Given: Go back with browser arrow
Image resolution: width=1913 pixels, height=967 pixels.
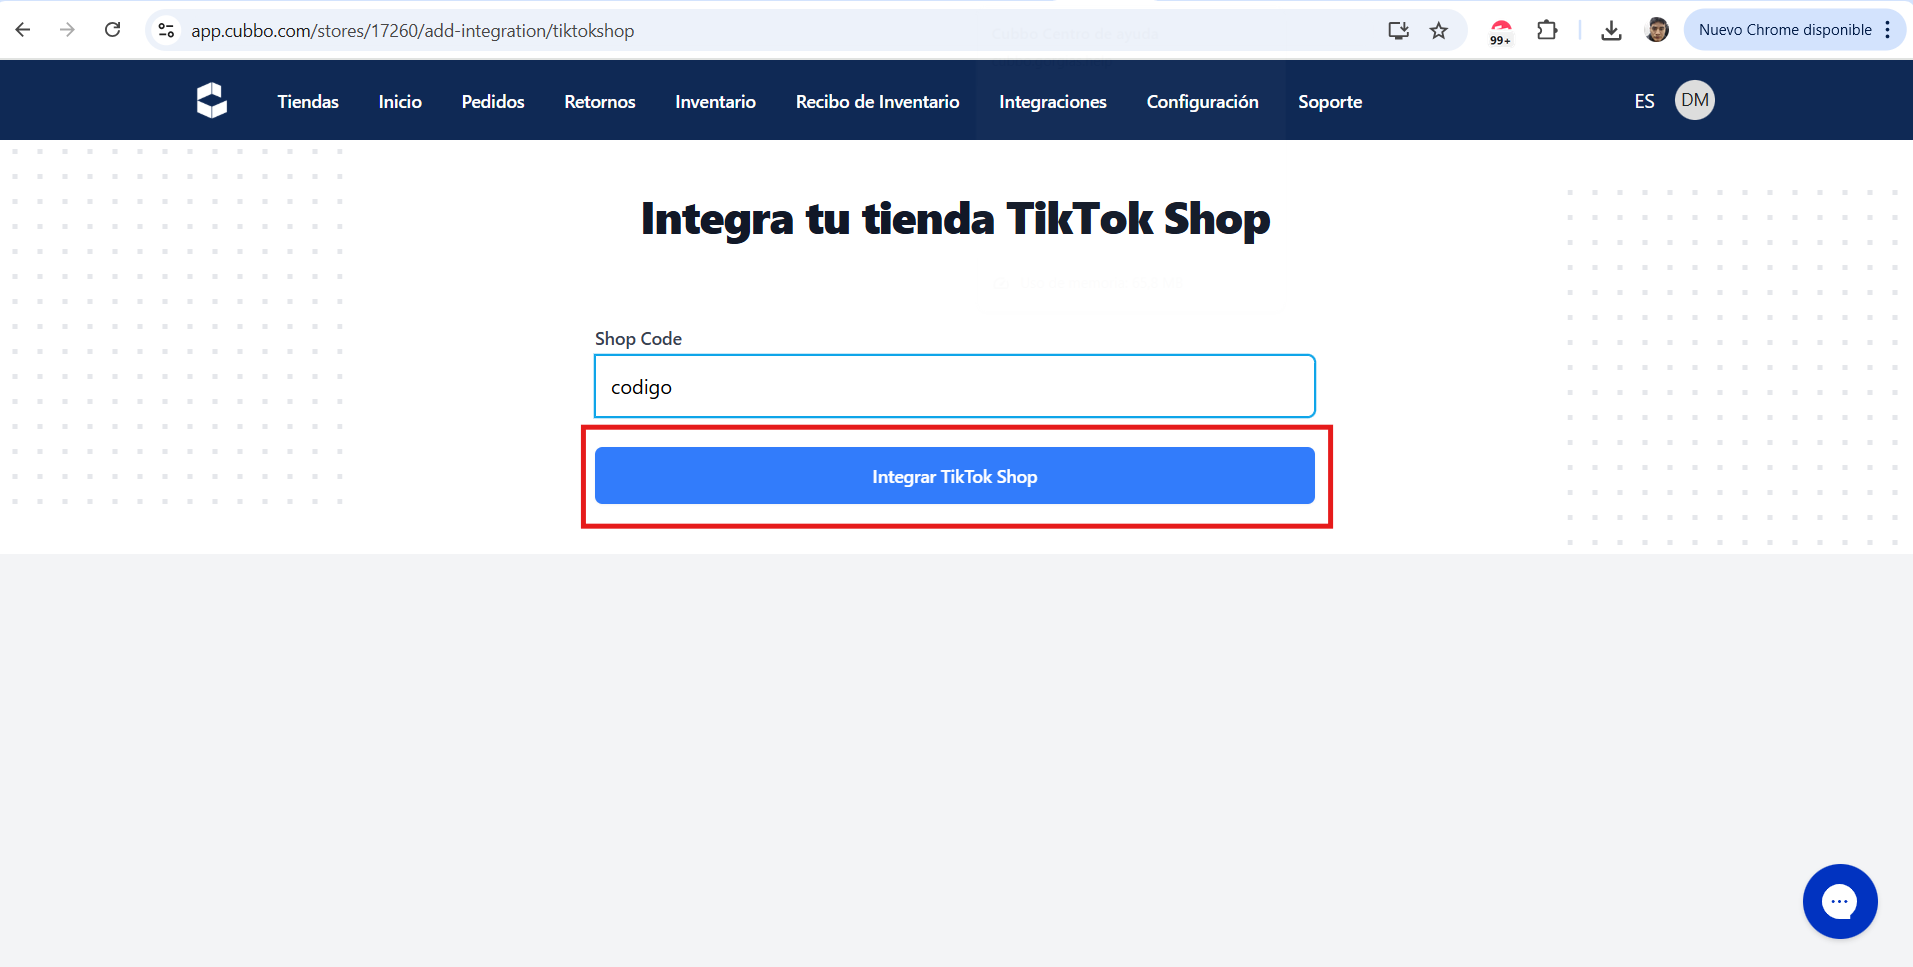Looking at the screenshot, I should point(23,30).
